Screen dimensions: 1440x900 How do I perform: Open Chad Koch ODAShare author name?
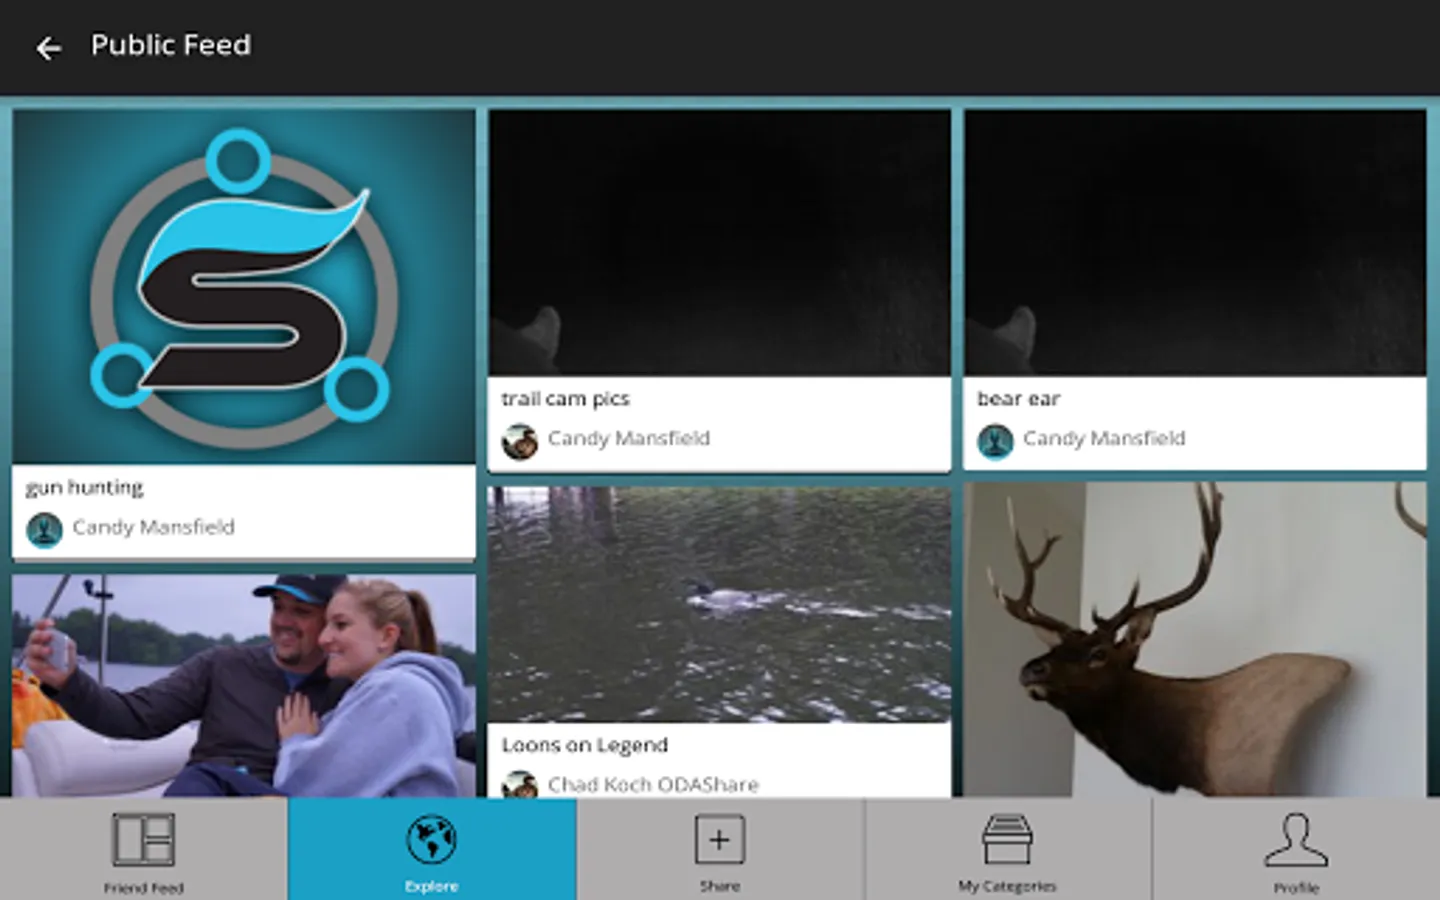click(653, 785)
